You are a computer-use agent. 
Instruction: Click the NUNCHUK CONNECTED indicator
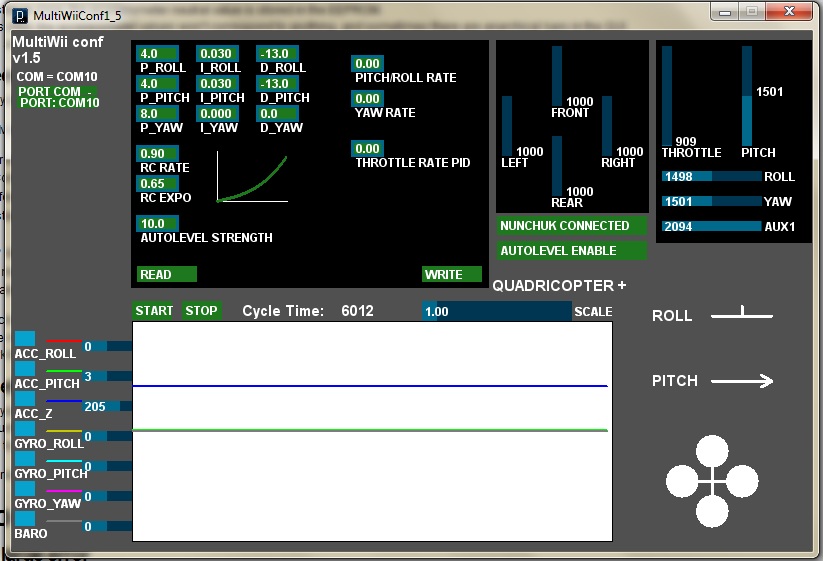point(572,226)
